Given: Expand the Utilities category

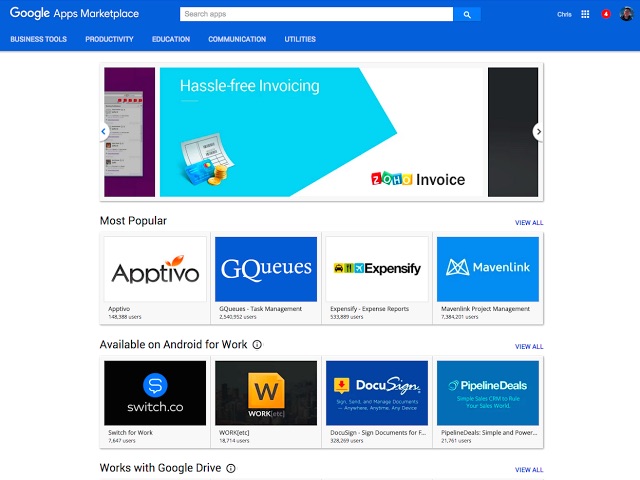Looking at the screenshot, I should pyautogui.click(x=300, y=39).
